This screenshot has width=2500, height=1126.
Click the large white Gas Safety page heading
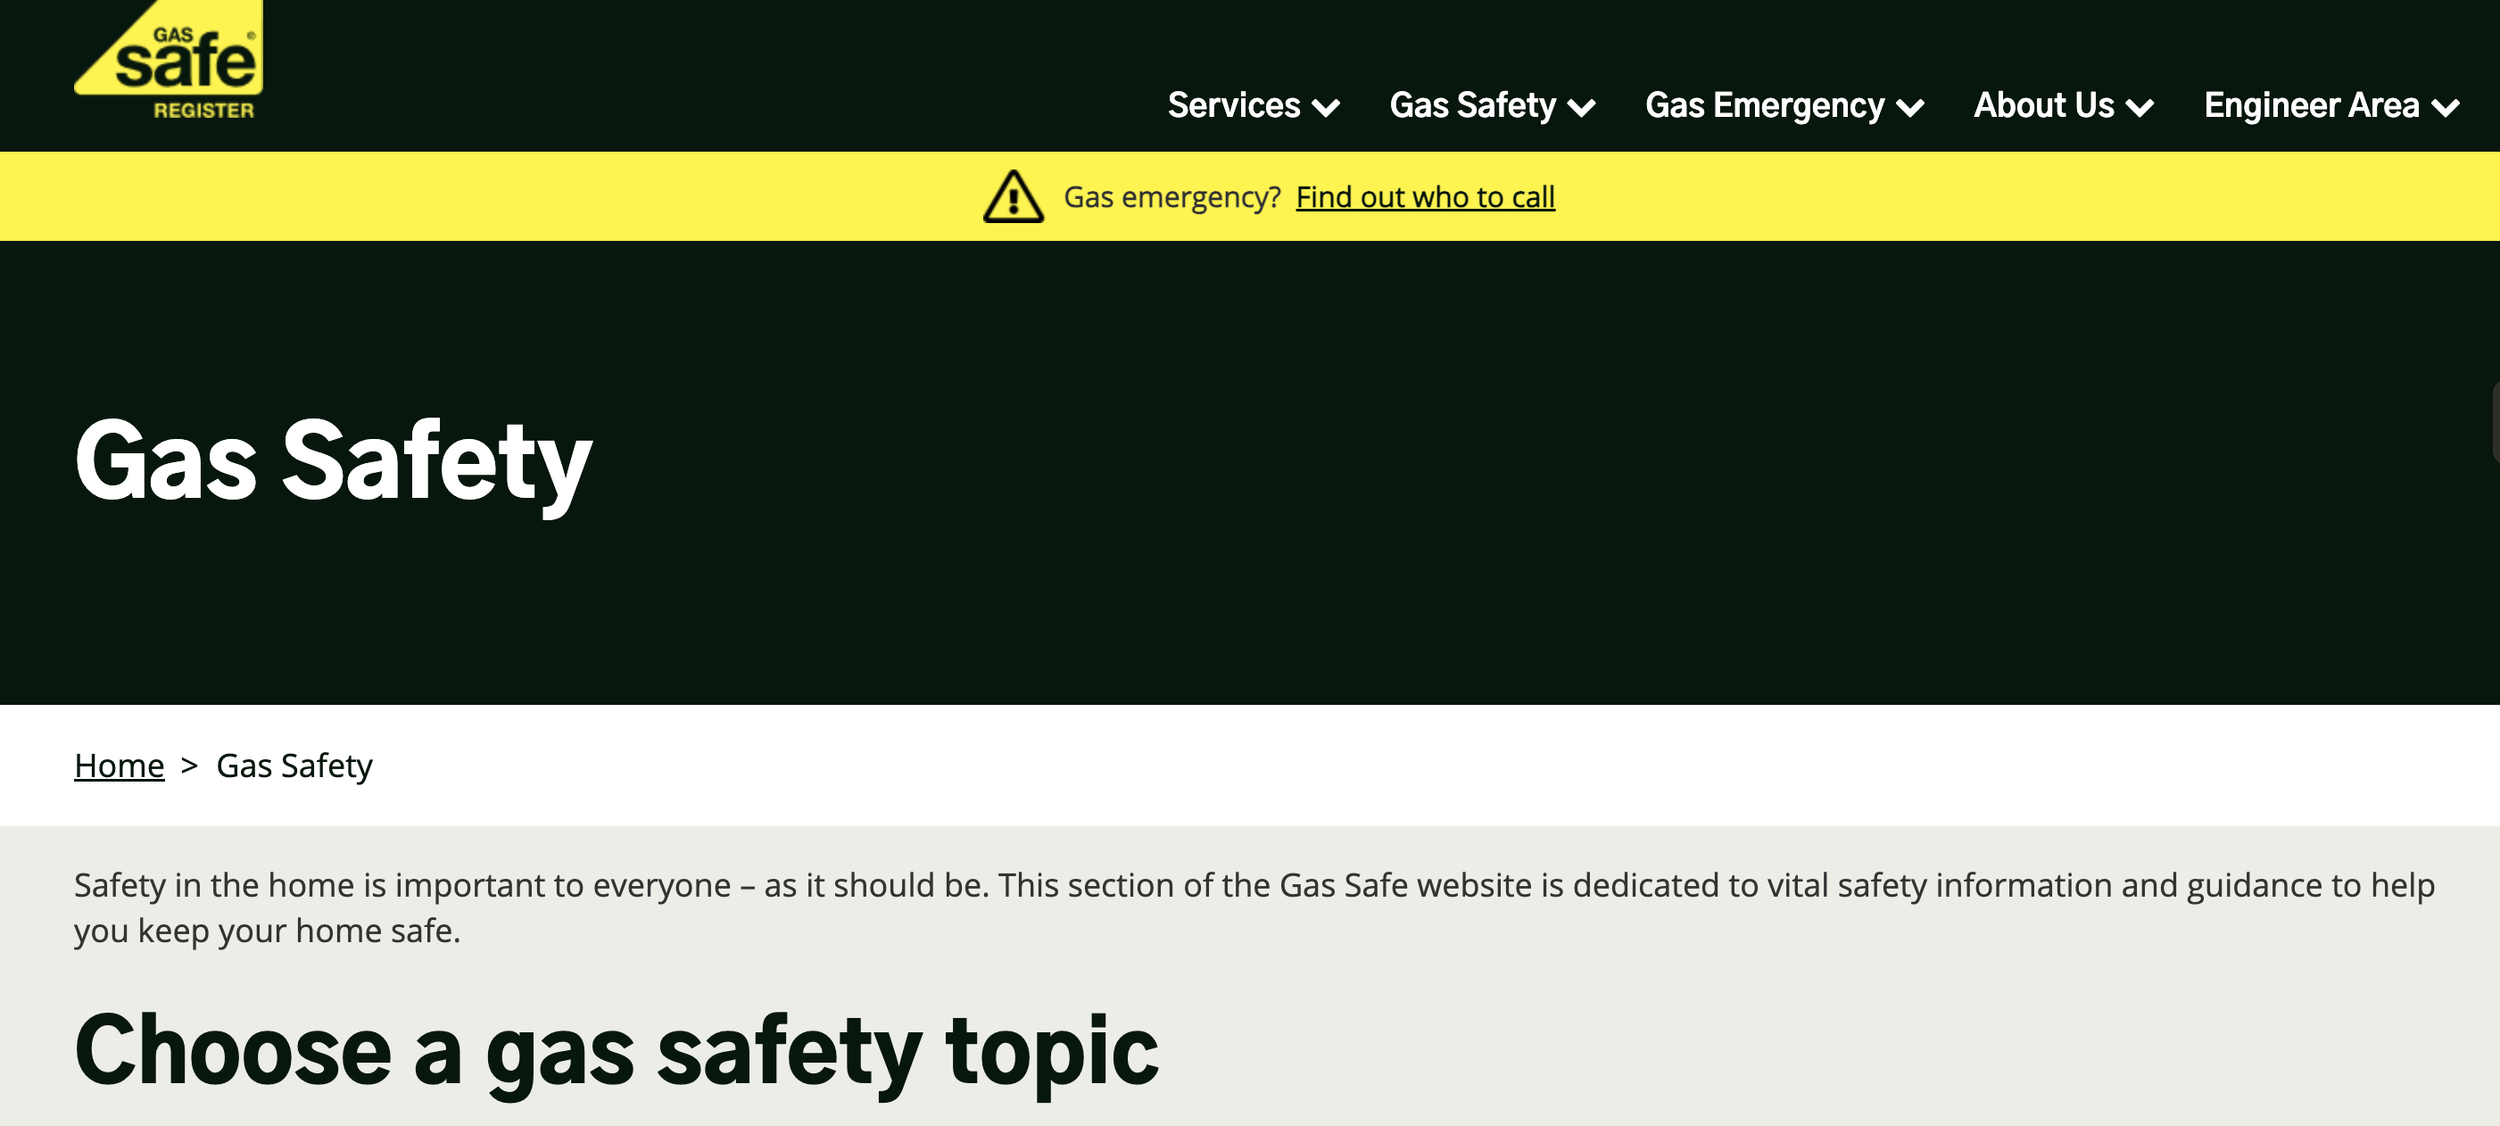(x=333, y=461)
